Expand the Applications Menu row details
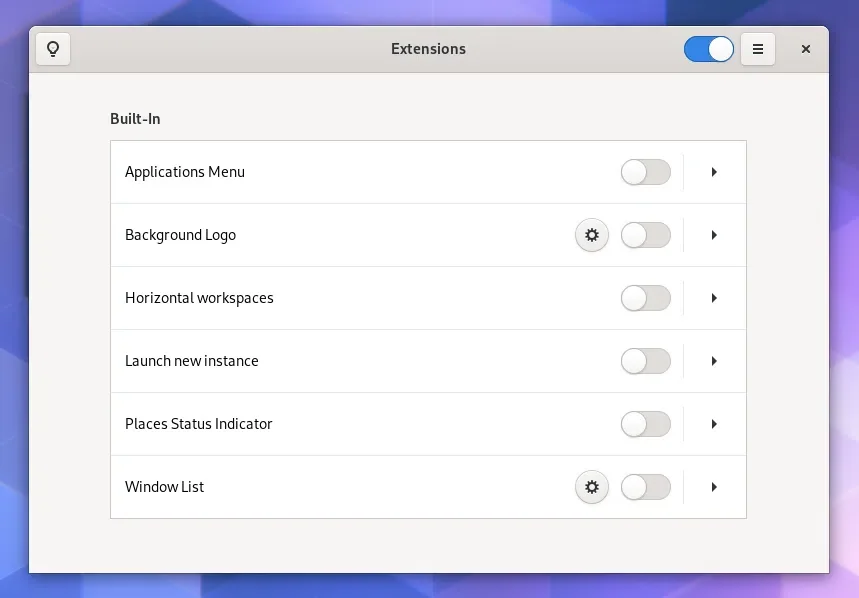 point(714,172)
